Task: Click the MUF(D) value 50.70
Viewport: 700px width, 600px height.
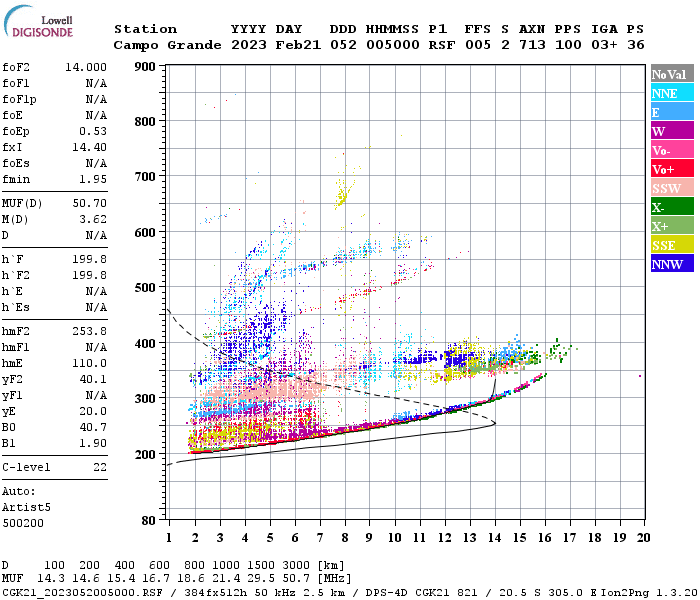Action: click(90, 203)
